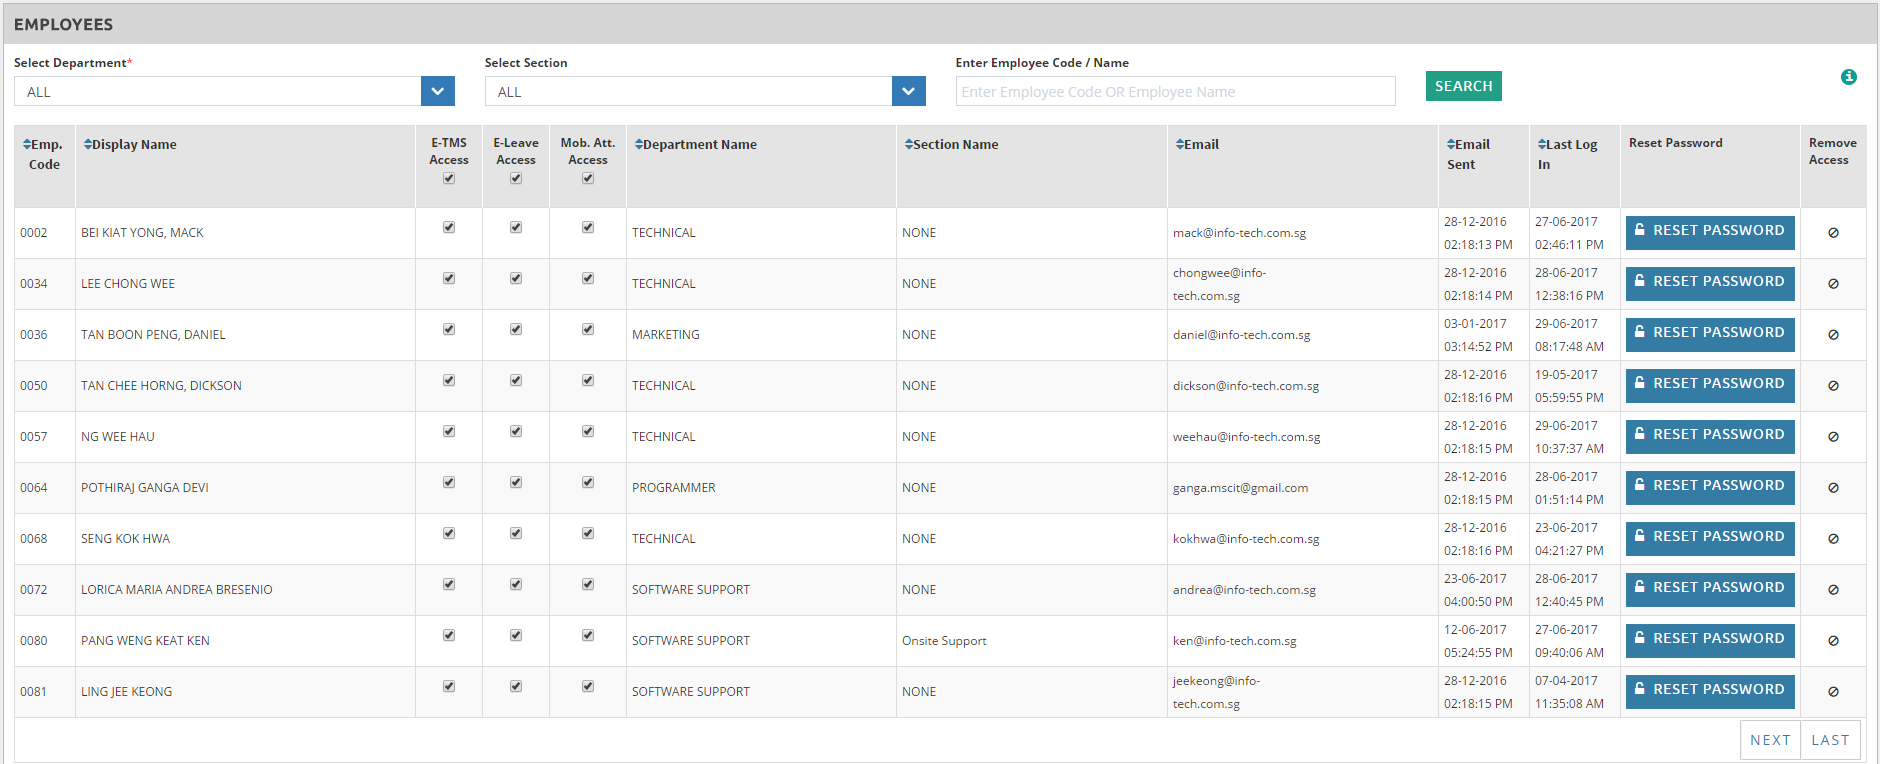Remove access for LORICA MARIA ANDREA BRESENIO
Screen dimensions: 1880x764
(x=1833, y=590)
